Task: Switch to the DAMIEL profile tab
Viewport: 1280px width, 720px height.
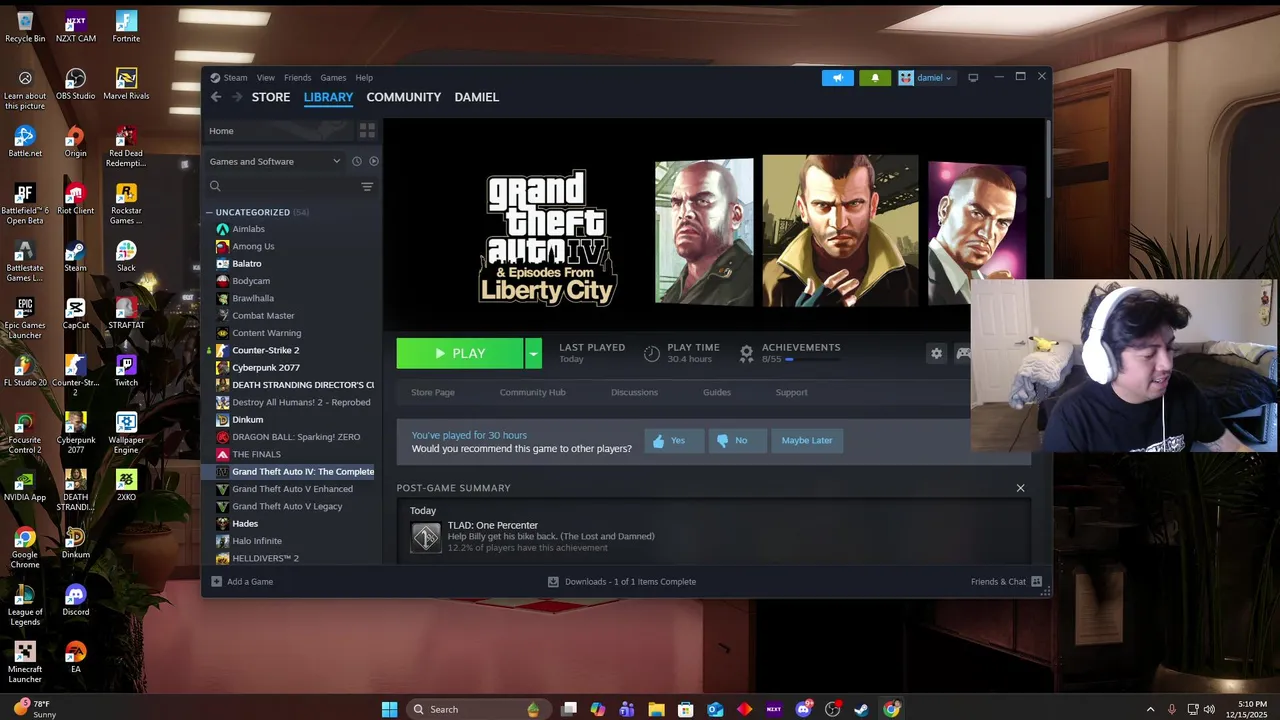Action: tap(476, 97)
